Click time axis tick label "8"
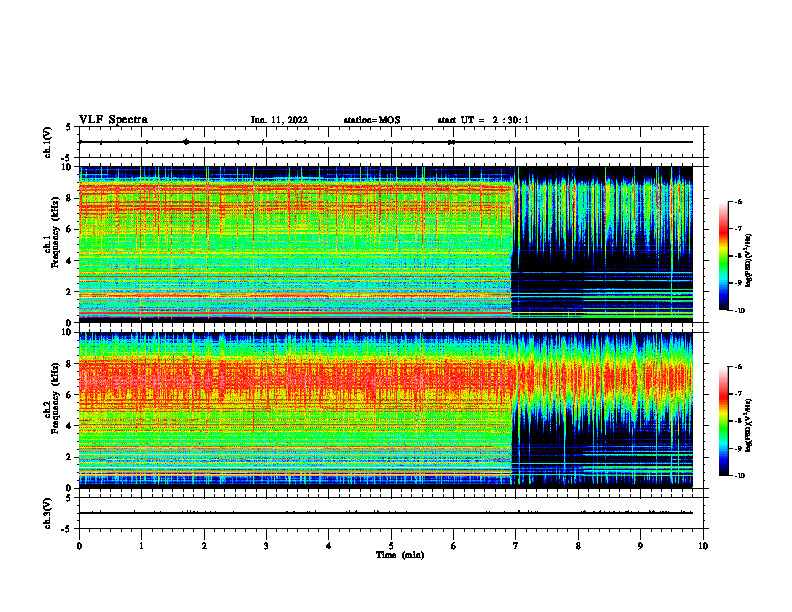The width and height of the screenshot is (792, 612). [578, 546]
